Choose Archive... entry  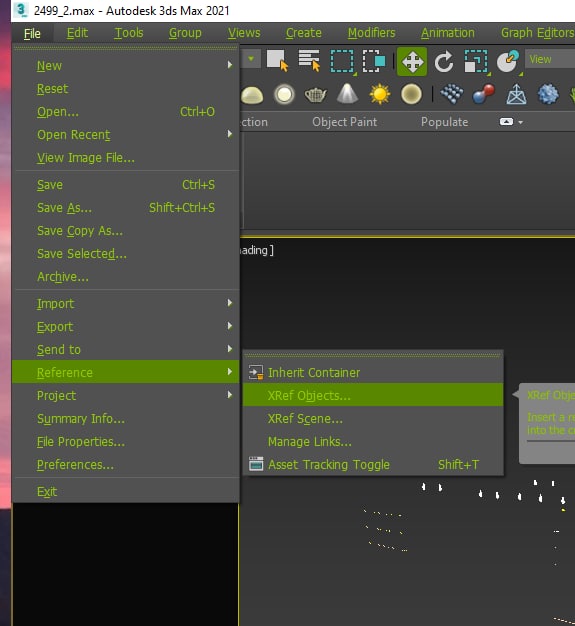126,277
